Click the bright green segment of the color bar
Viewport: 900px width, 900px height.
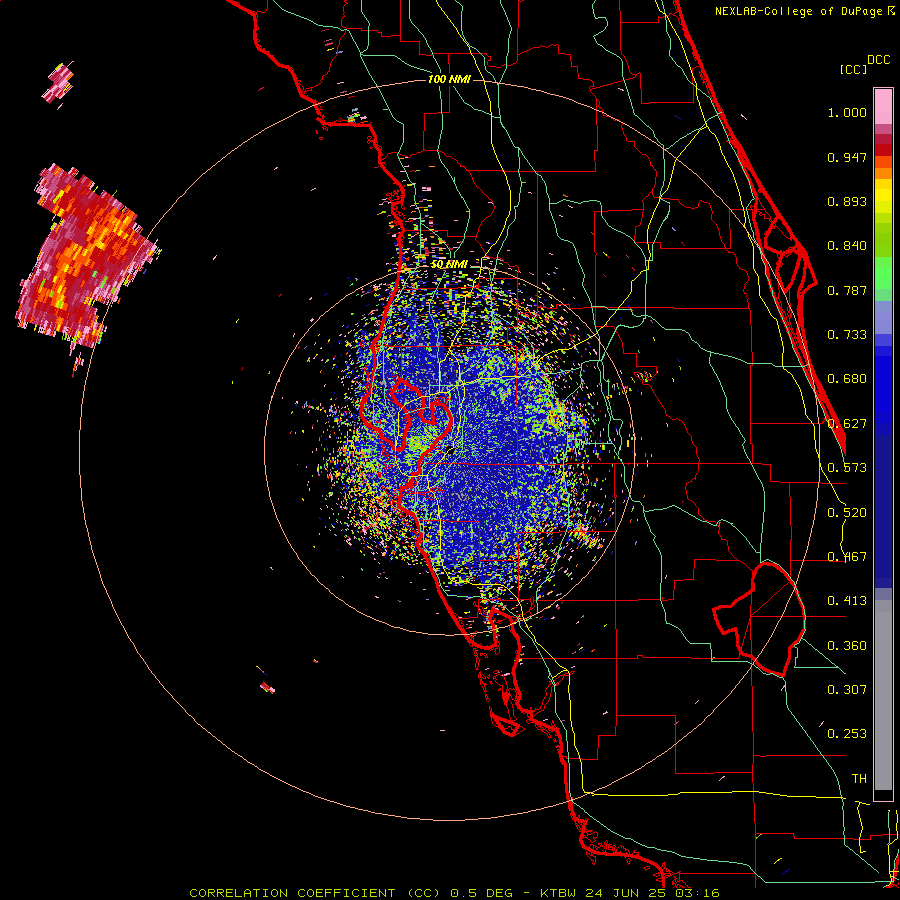tap(883, 273)
